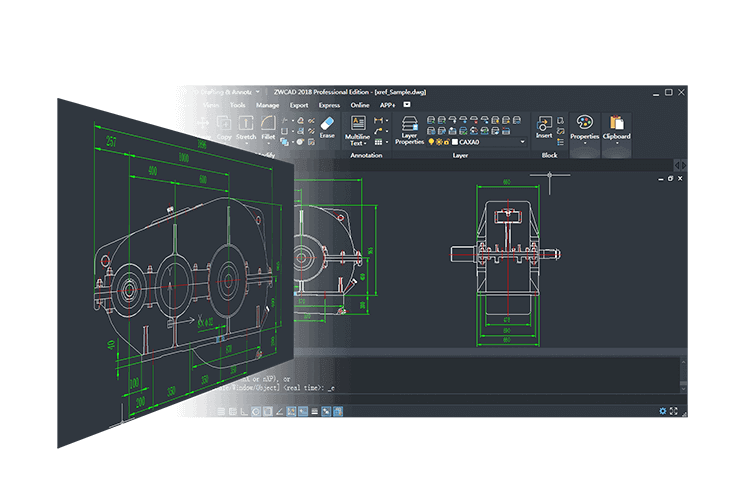Open the Manage ribbon tab
Viewport: 749px width, 481px height.
pos(268,105)
